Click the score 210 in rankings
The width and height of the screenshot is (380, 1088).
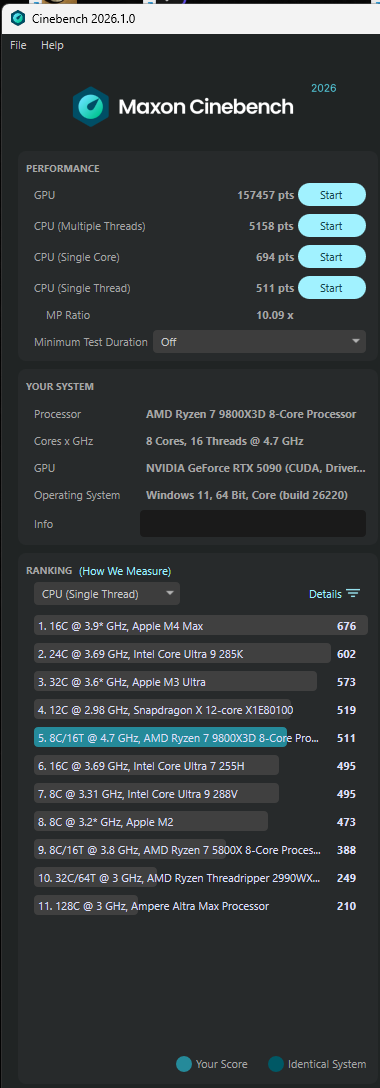pos(346,906)
